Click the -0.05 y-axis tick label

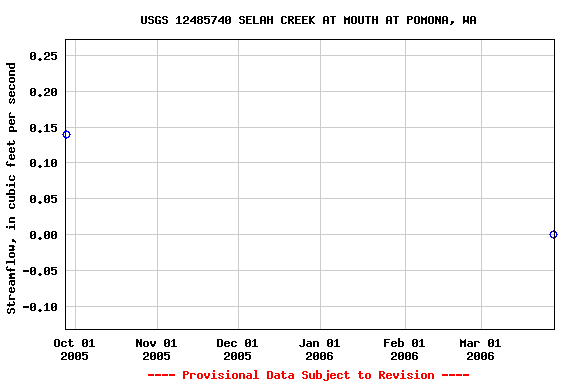(40, 271)
